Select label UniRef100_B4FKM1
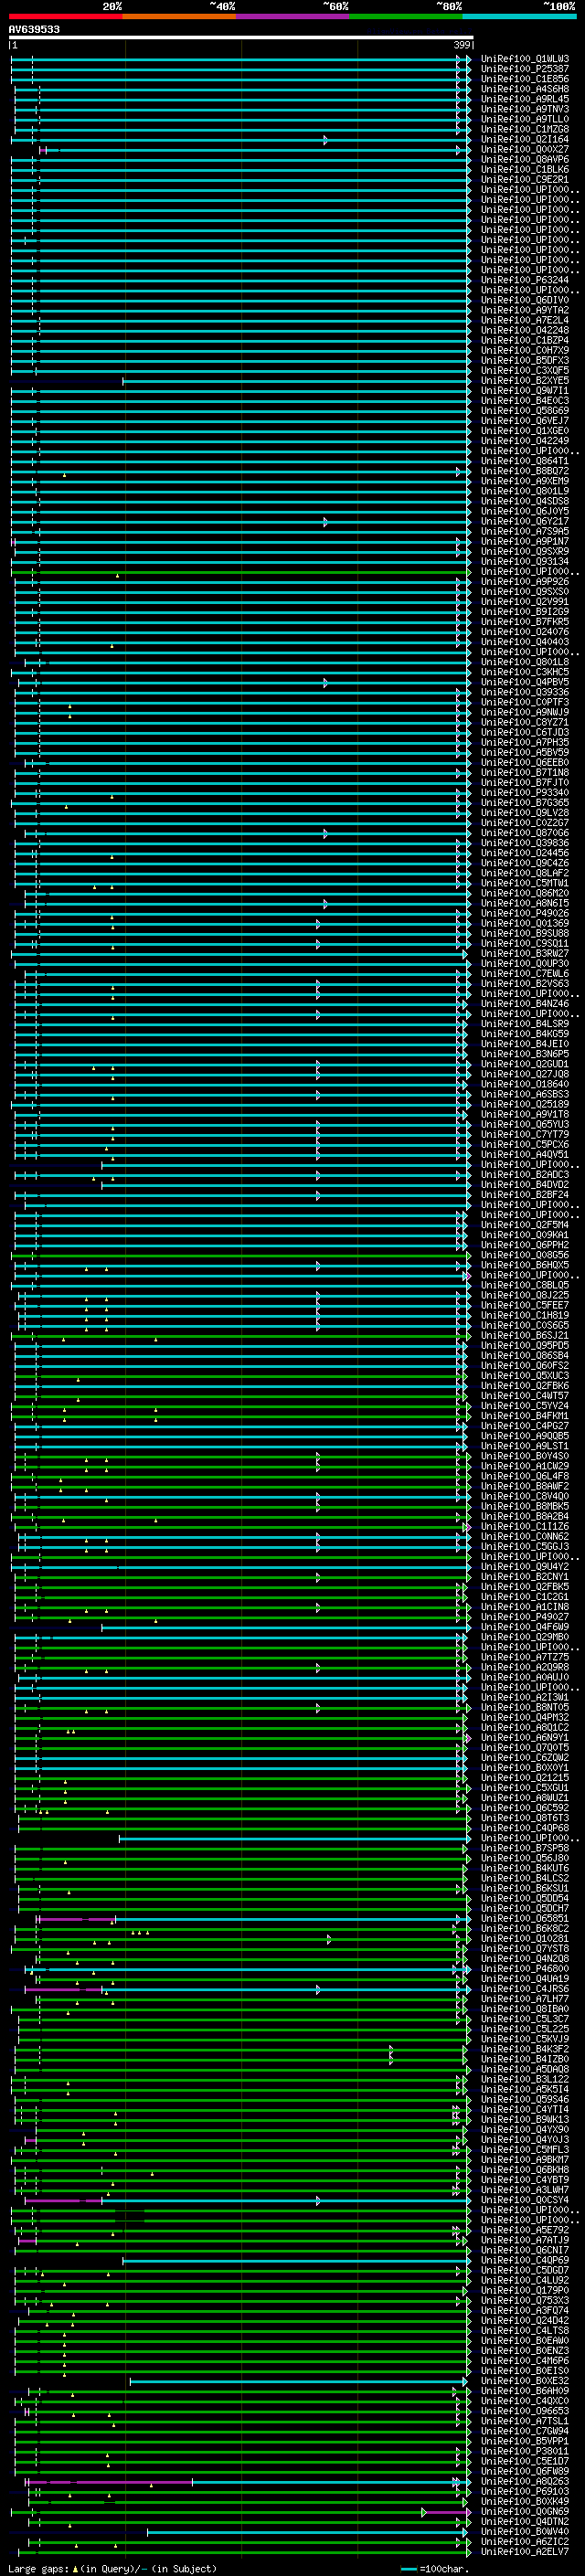 point(525,1415)
